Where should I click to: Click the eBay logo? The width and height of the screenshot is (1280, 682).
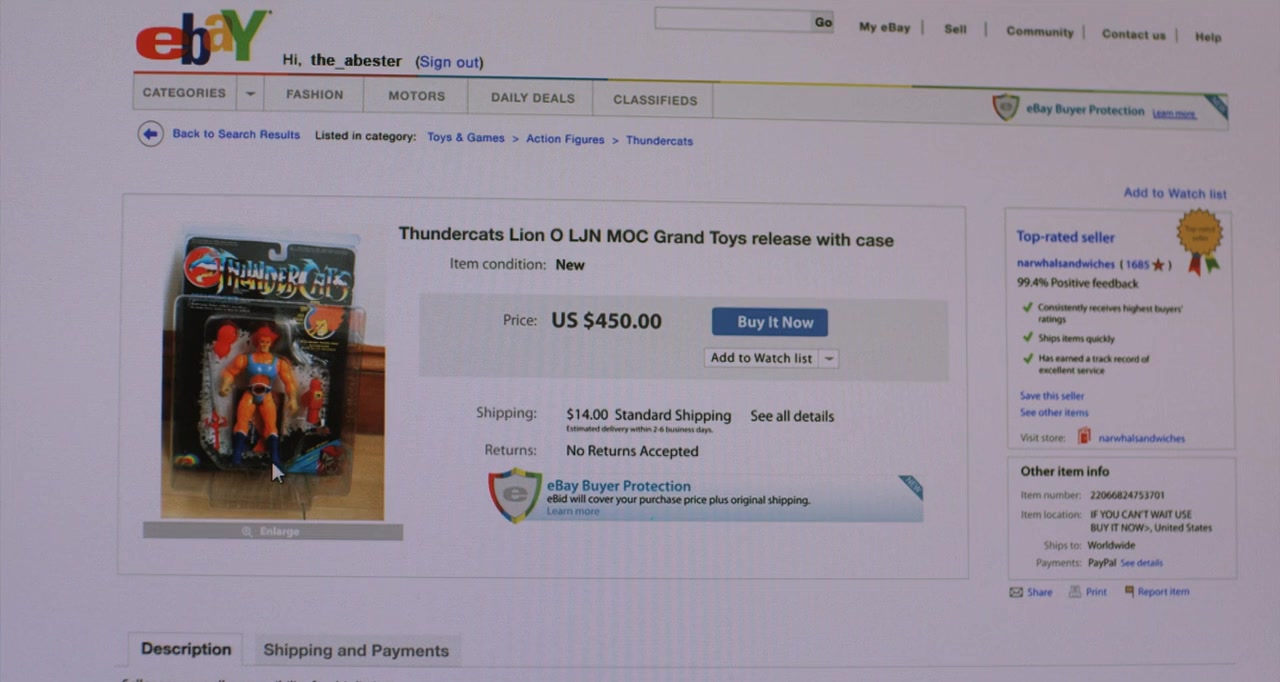(203, 38)
